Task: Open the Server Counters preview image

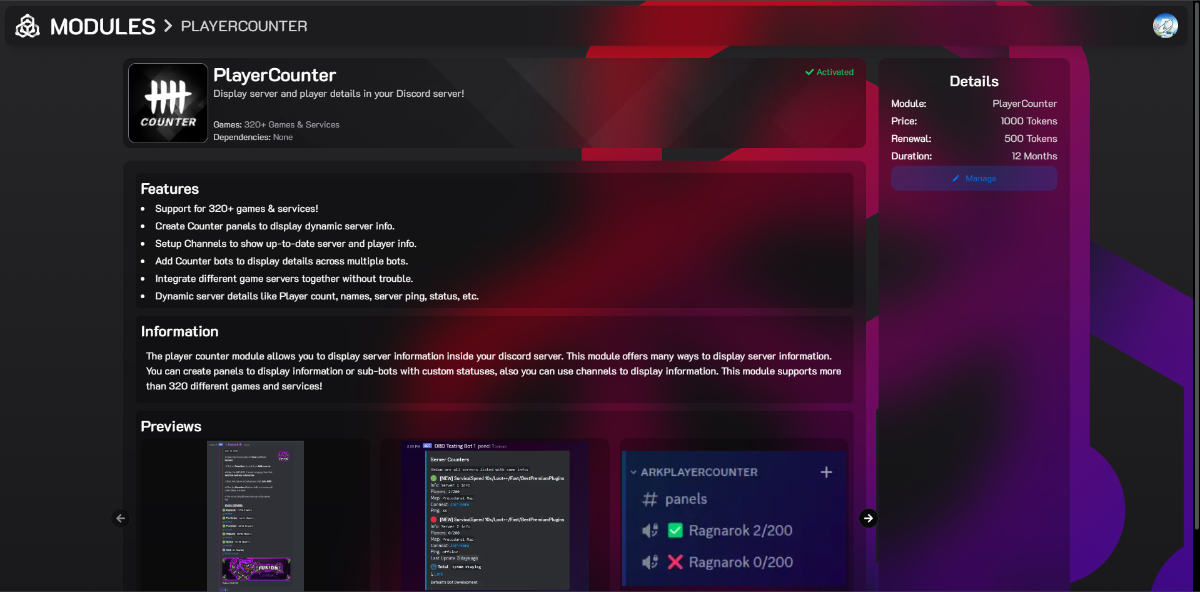Action: point(494,515)
